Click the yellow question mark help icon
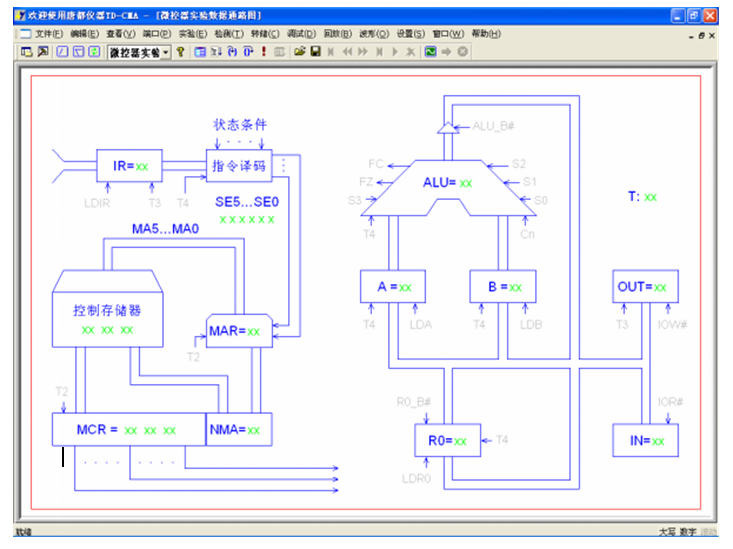Screen dimensions: 733x549 pos(181,52)
